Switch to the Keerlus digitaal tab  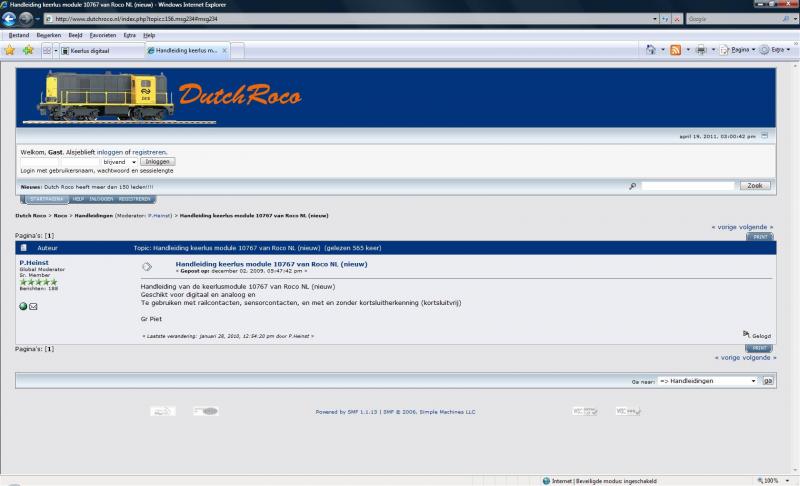point(102,50)
